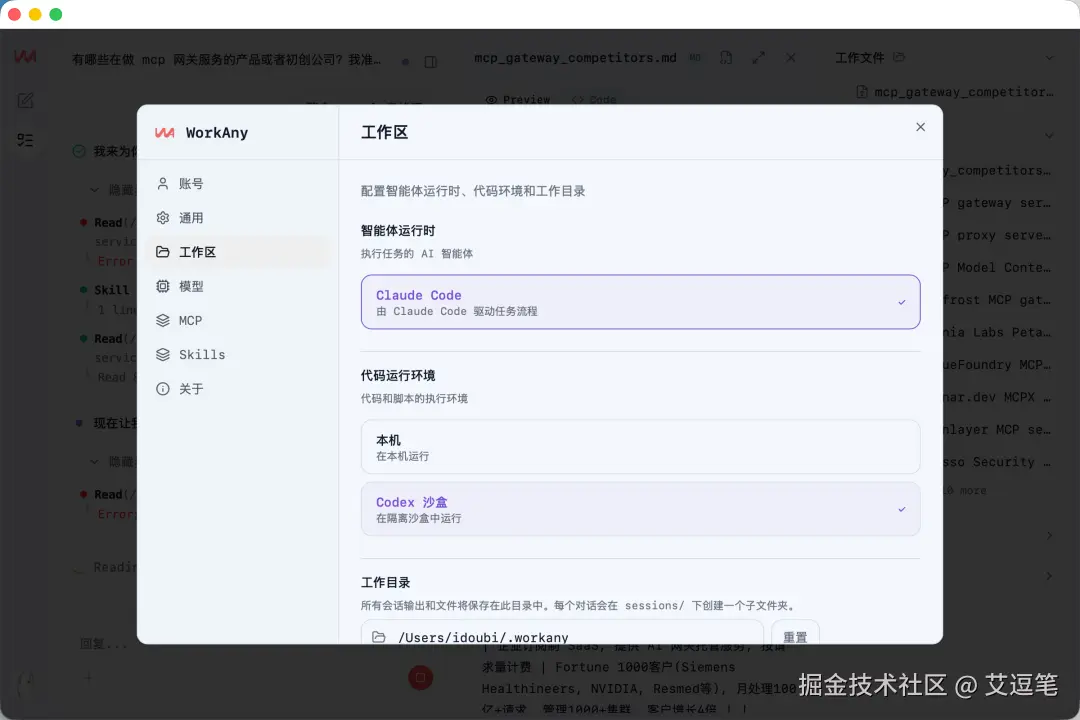The height and width of the screenshot is (720, 1080).
Task: Select the 工作区 workspace settings section
Action: pos(236,252)
